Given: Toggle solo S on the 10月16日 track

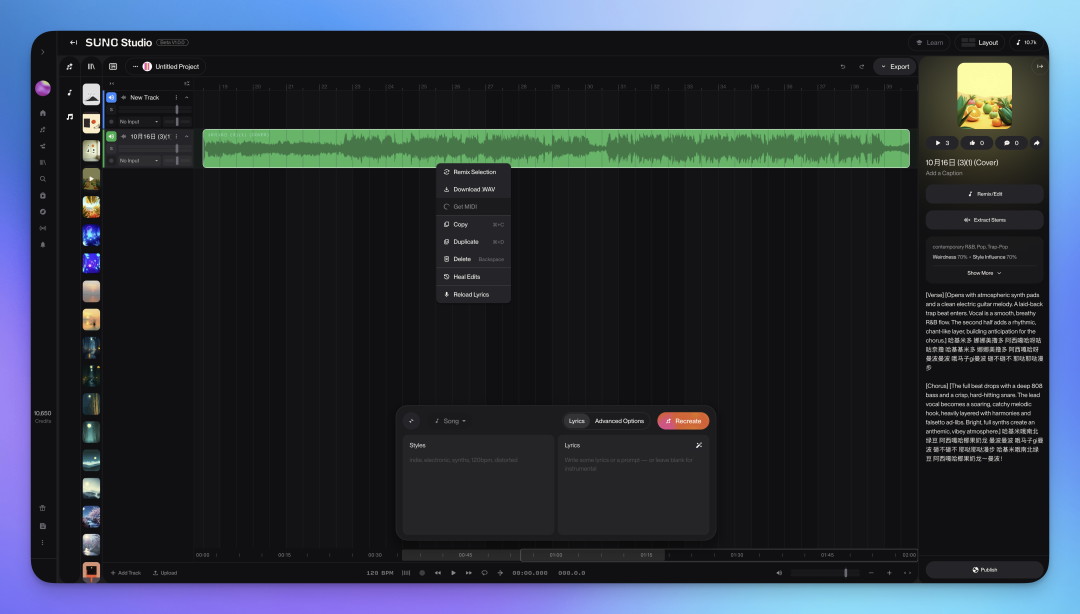Looking at the screenshot, I should pyautogui.click(x=112, y=149).
